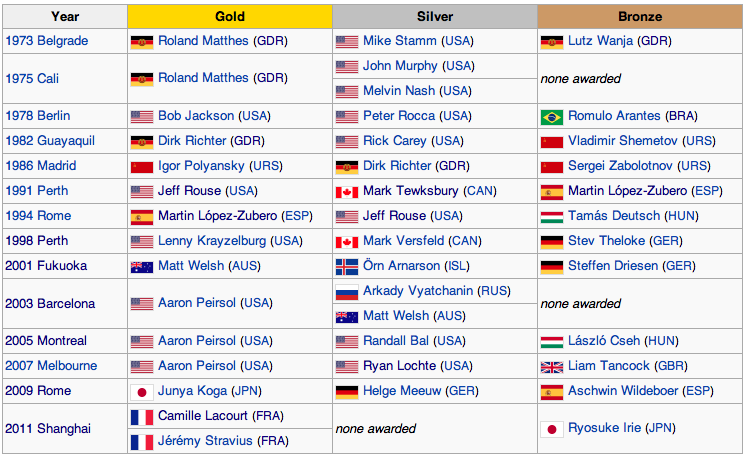The height and width of the screenshot is (457, 749).
Task: Click the East German flag beside Lutz Wanja
Action: tap(551, 42)
